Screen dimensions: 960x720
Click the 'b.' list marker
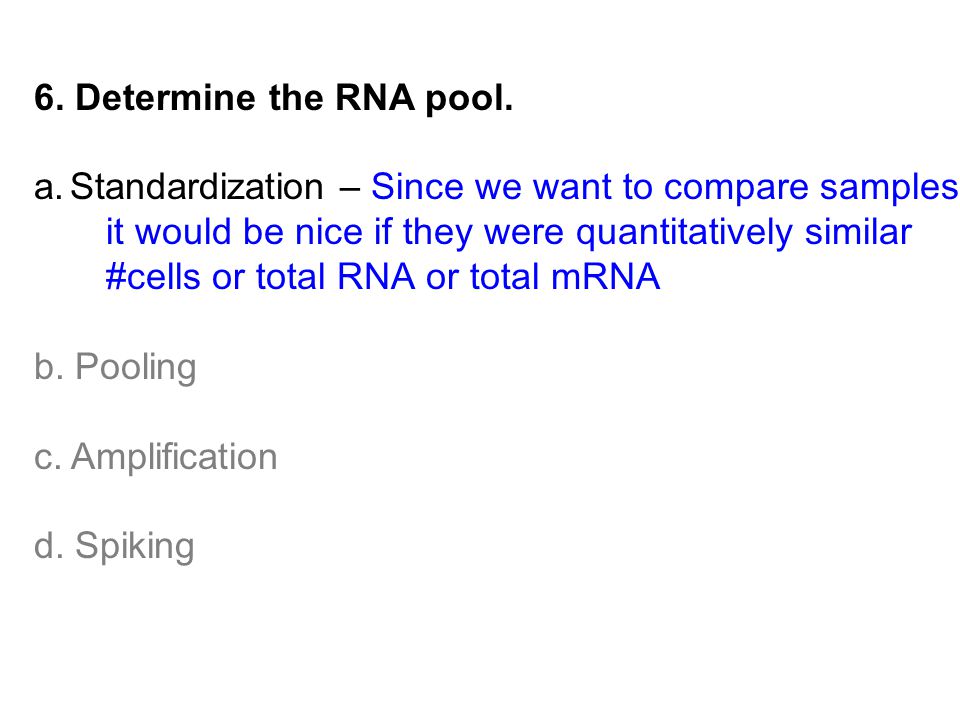tap(49, 367)
